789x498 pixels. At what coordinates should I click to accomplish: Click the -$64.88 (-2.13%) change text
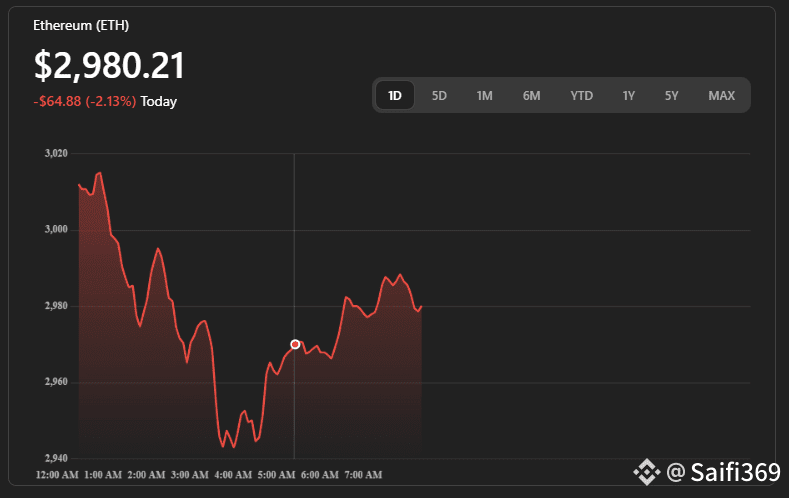[85, 101]
